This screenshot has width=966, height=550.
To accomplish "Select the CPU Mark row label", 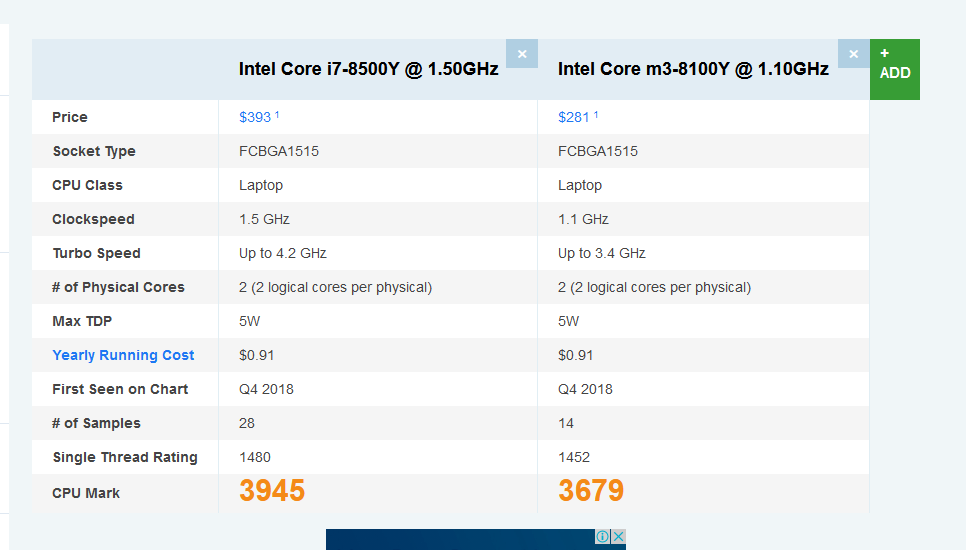I will tap(86, 493).
